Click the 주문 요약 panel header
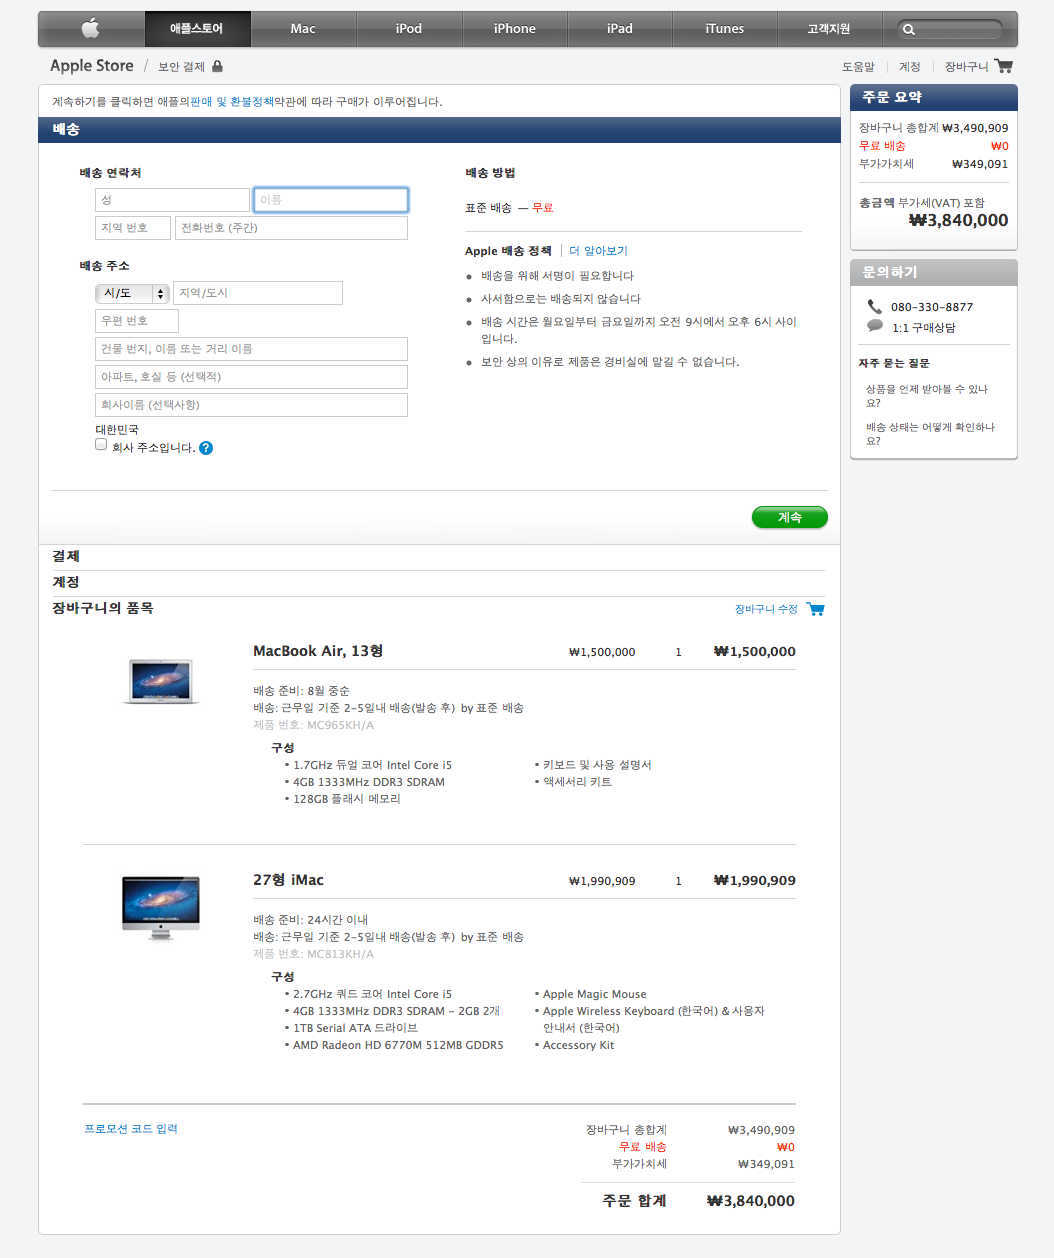1054x1258 pixels. (934, 97)
